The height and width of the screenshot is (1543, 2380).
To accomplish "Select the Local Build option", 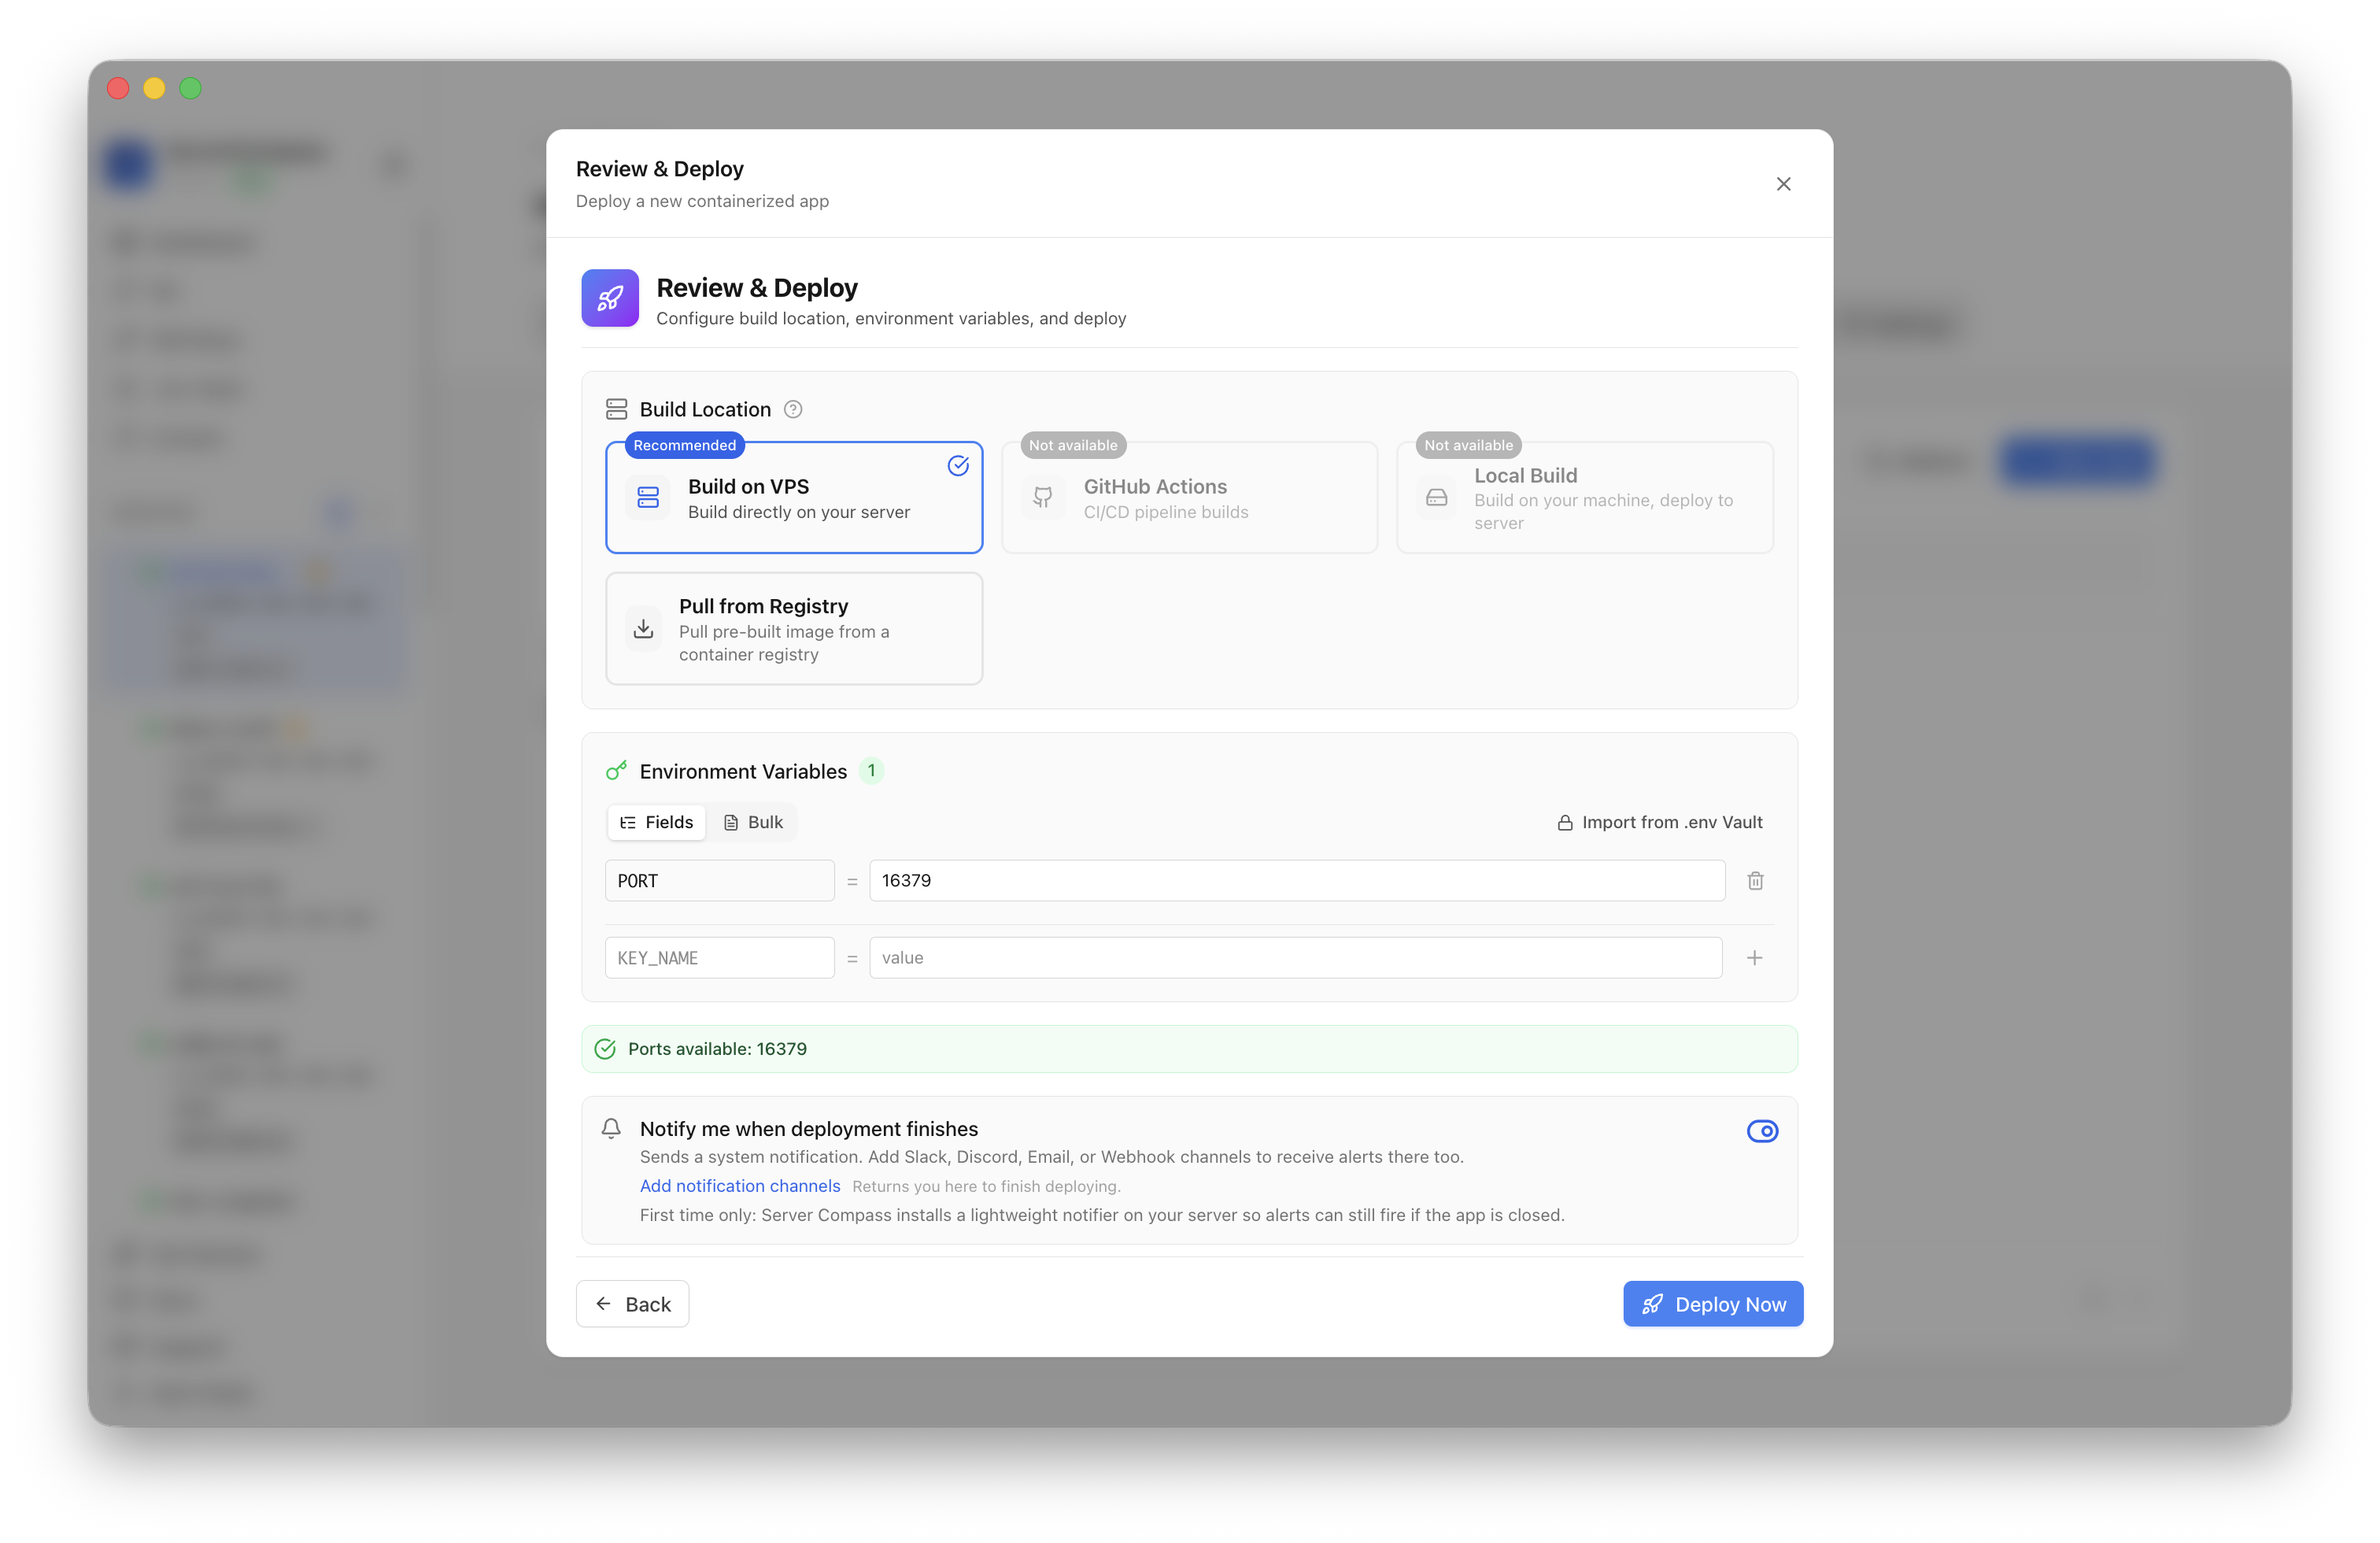I will point(1584,497).
